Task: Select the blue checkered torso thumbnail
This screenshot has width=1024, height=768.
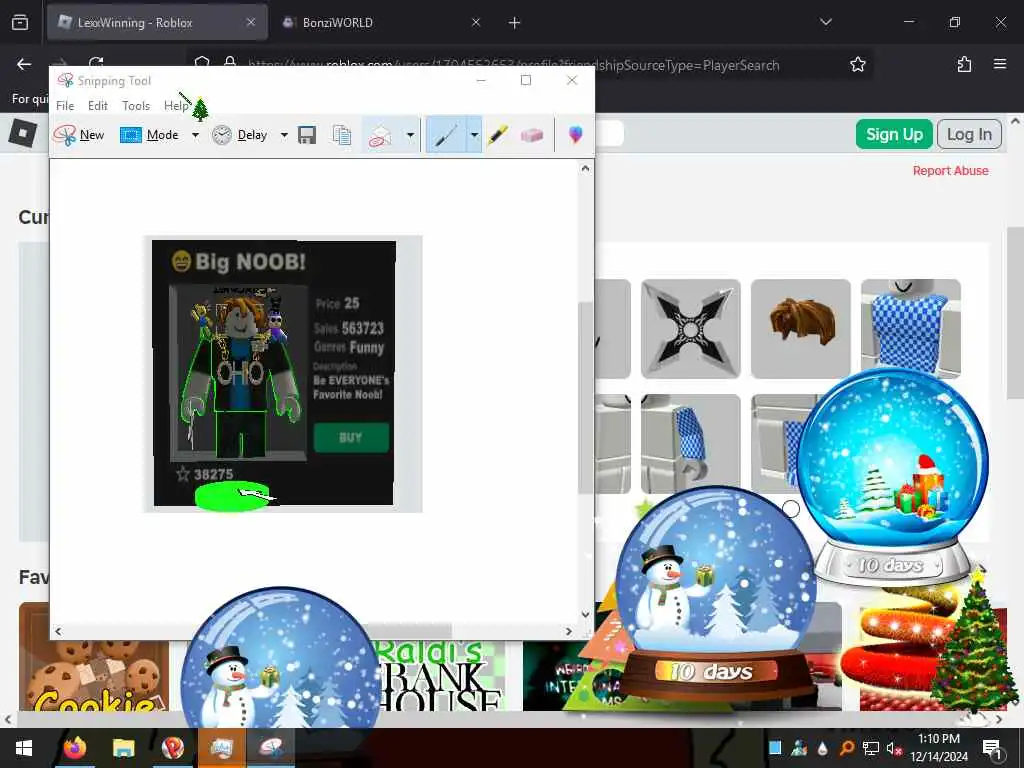Action: (x=910, y=327)
